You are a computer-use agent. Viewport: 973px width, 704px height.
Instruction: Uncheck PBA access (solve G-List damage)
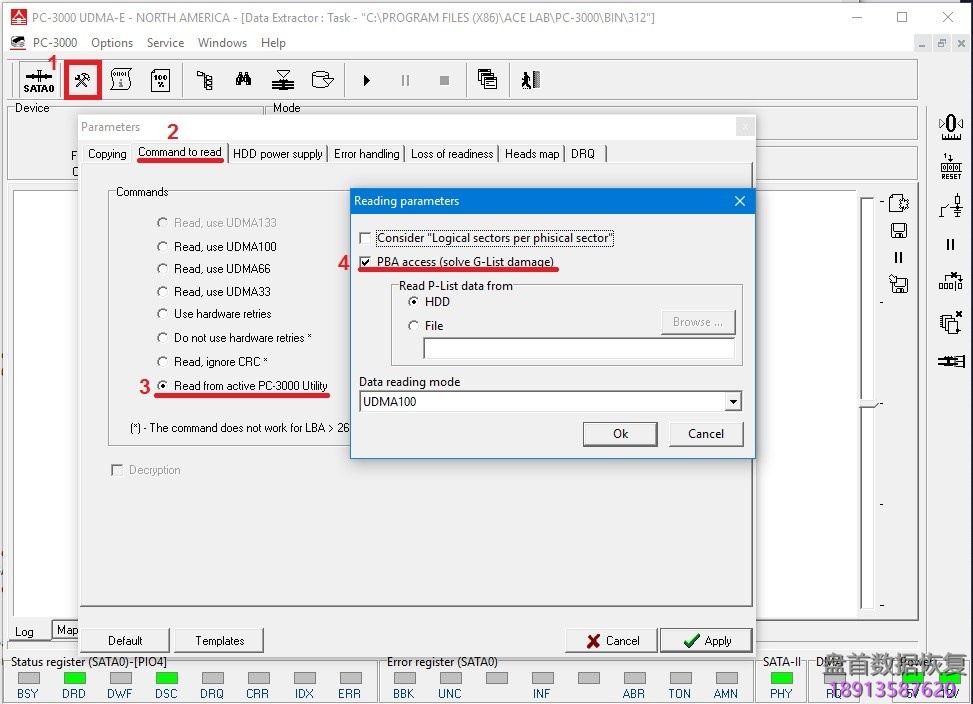(366, 262)
